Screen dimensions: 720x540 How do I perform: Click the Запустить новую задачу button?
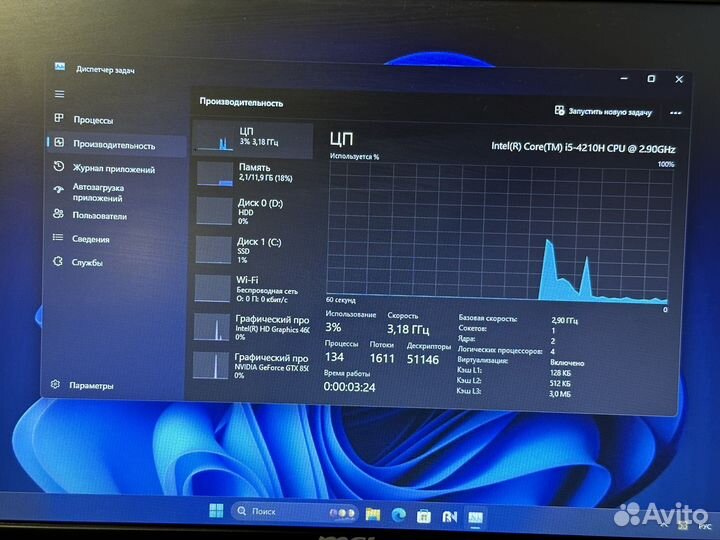click(x=603, y=111)
